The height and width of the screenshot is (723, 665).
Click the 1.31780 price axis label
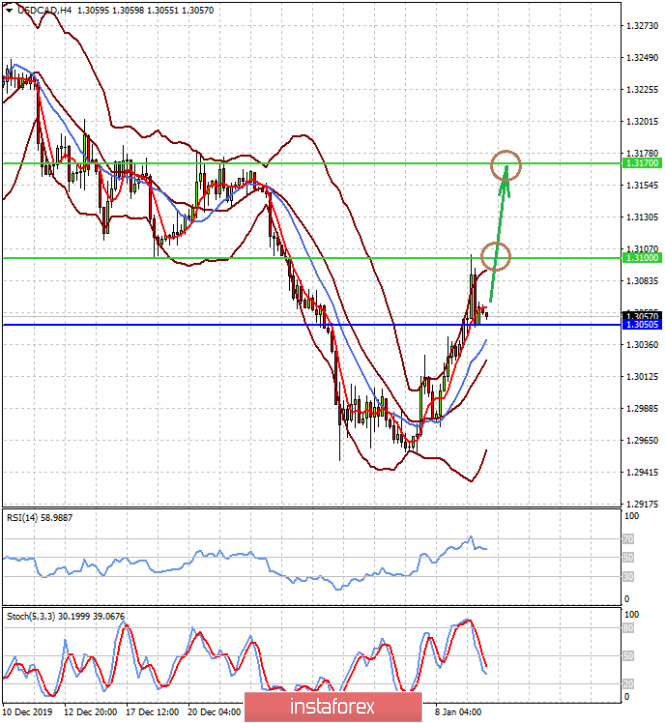[642, 153]
